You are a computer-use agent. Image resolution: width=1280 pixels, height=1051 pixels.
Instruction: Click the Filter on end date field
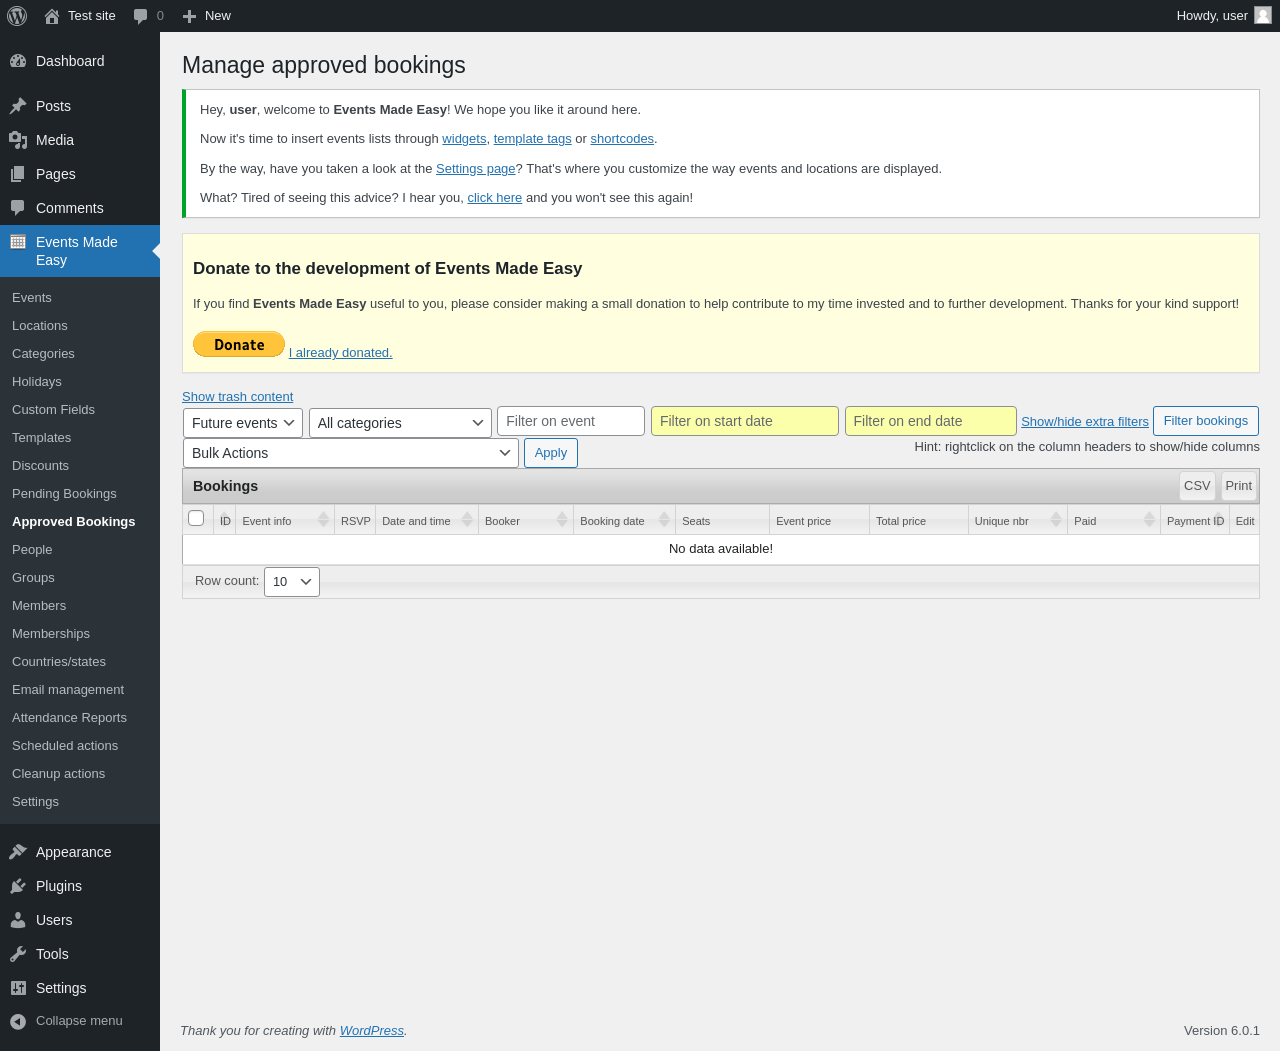tap(931, 421)
